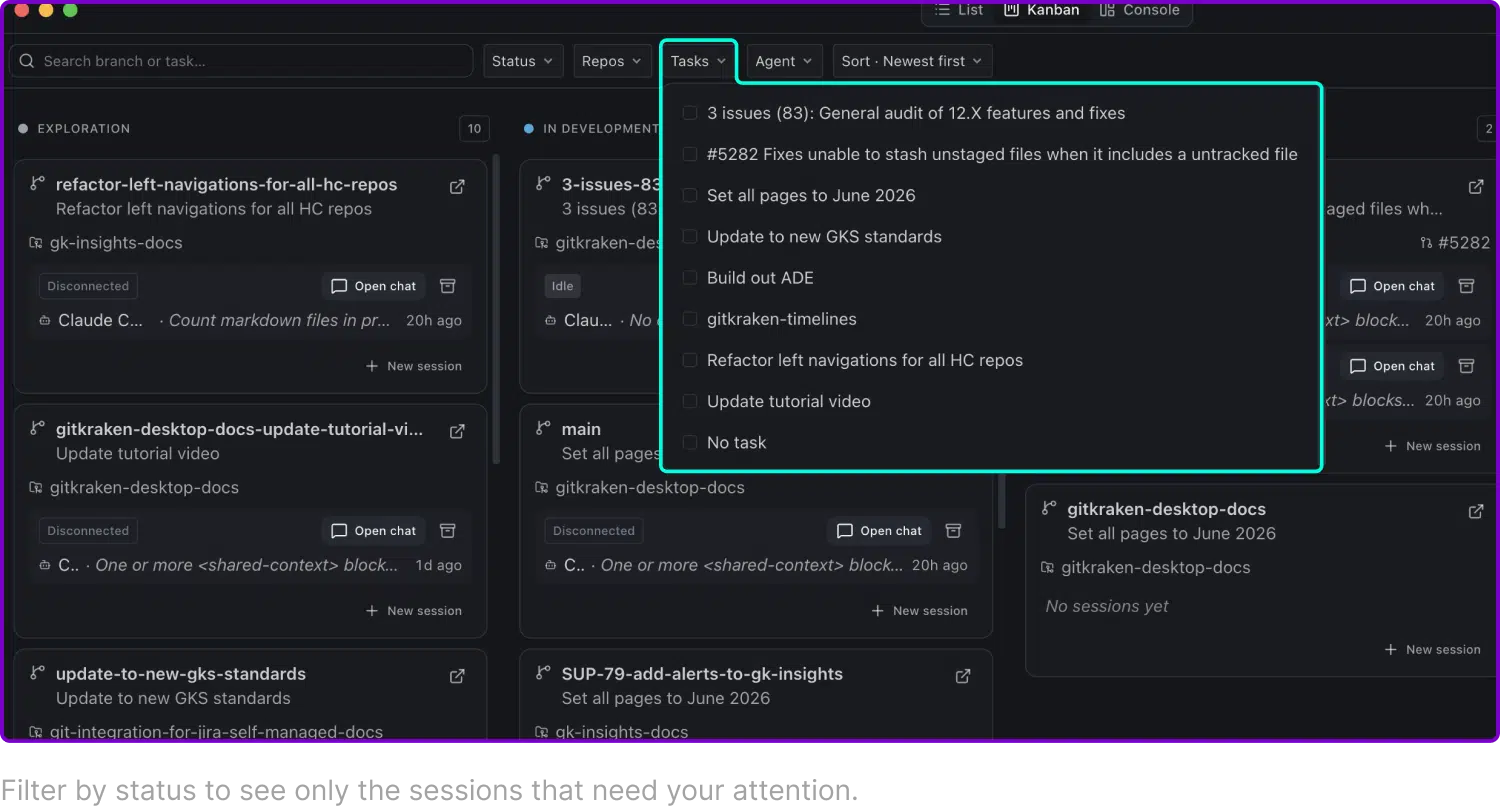Open external link icon on refactor-left-navigations card

pyautogui.click(x=457, y=186)
